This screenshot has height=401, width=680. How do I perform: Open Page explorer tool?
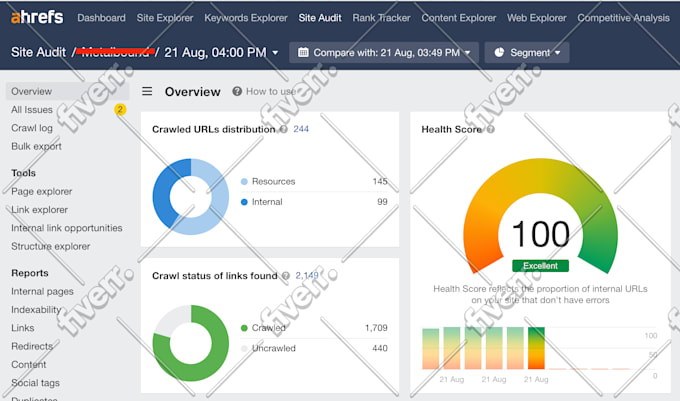[x=42, y=191]
